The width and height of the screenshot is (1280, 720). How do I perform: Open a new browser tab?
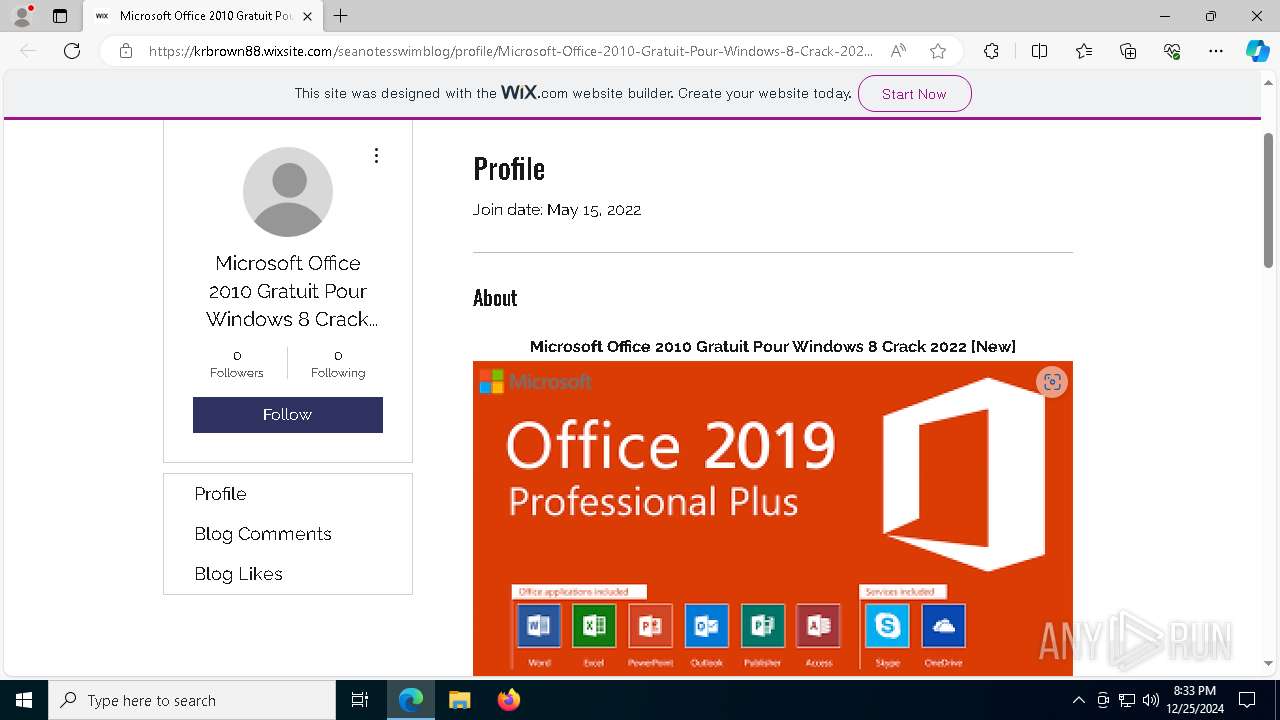pos(341,16)
